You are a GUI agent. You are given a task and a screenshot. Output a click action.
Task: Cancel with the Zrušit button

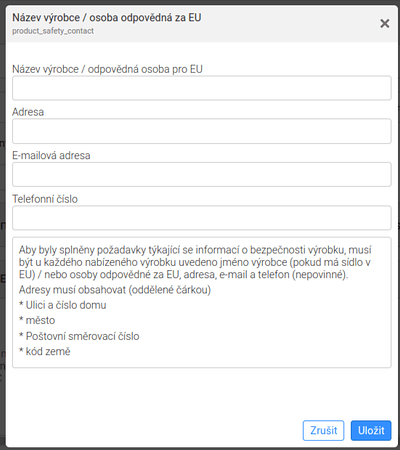[323, 430]
